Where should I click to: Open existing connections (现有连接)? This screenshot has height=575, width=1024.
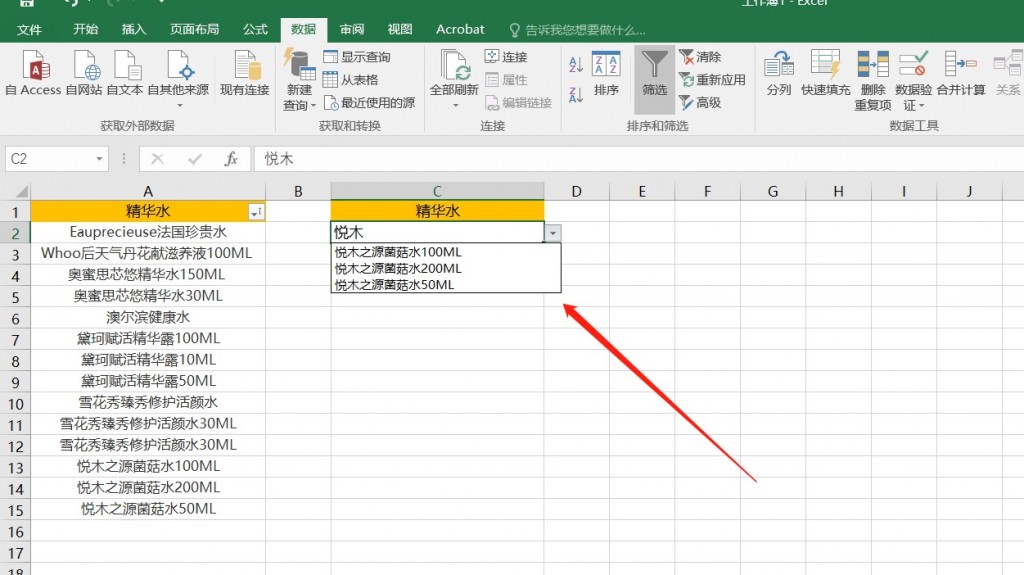(245, 73)
